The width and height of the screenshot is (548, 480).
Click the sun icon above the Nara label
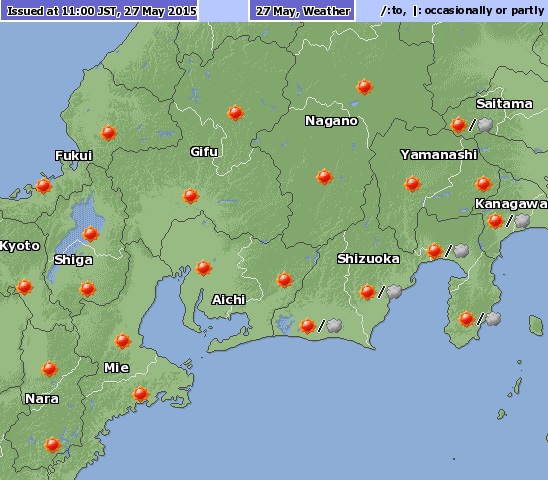coord(49,369)
